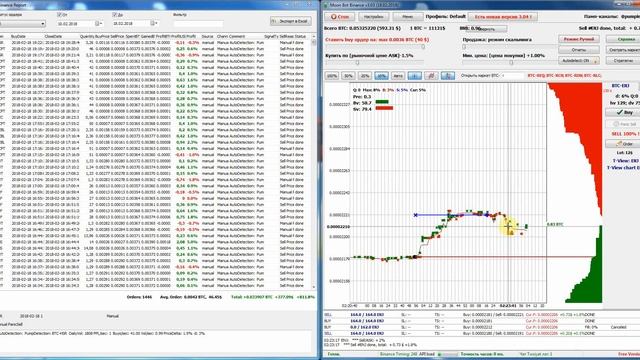Open the До date calendar dropdown
Screen dimensions: 640x360
[x=153, y=24]
